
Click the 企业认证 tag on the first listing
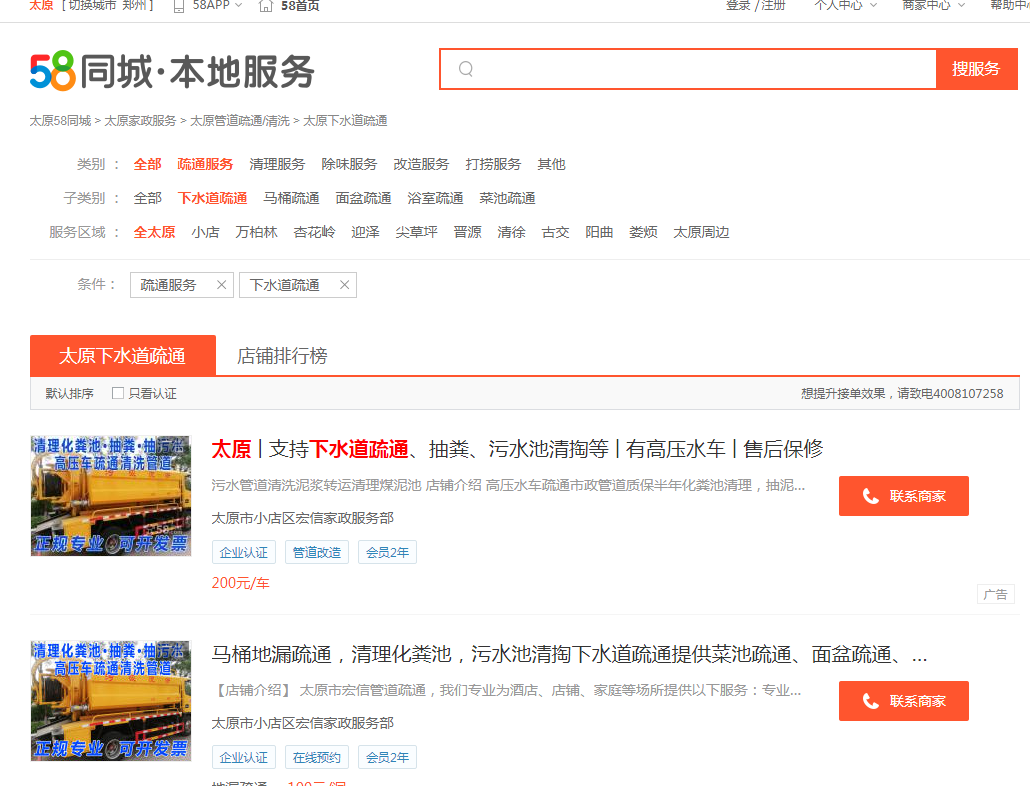pos(244,552)
